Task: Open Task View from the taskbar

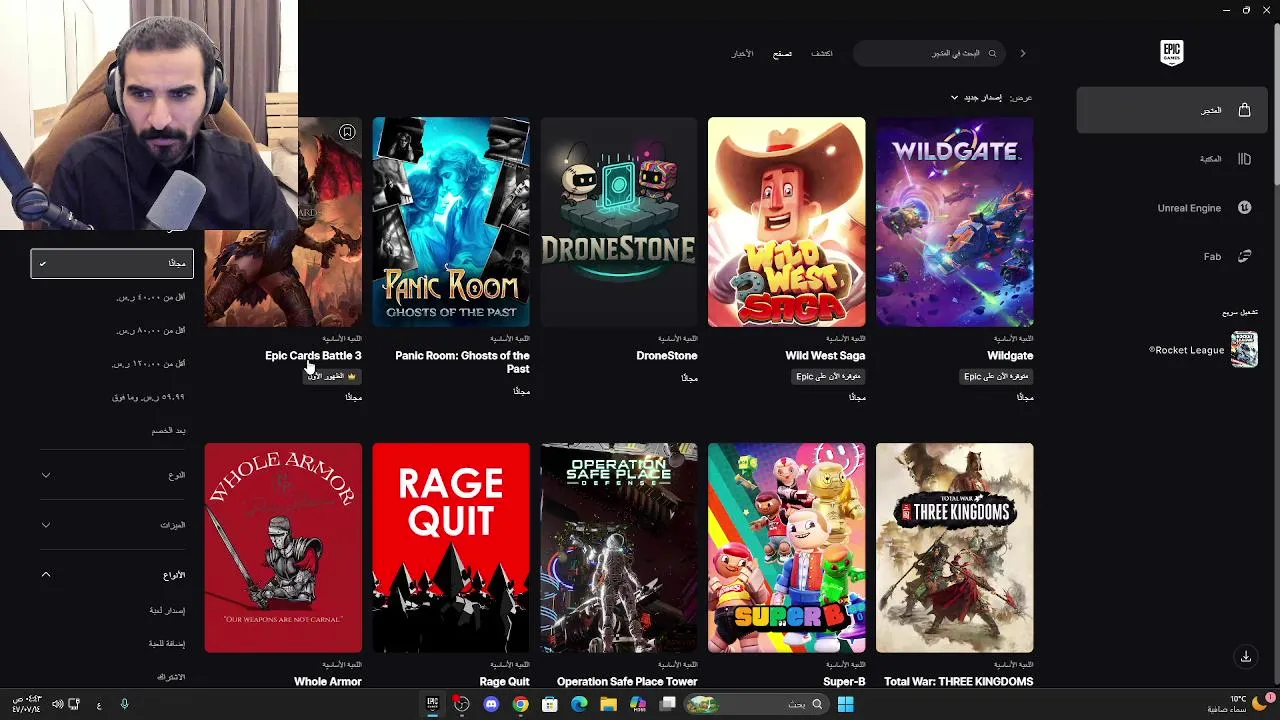Action: (667, 704)
